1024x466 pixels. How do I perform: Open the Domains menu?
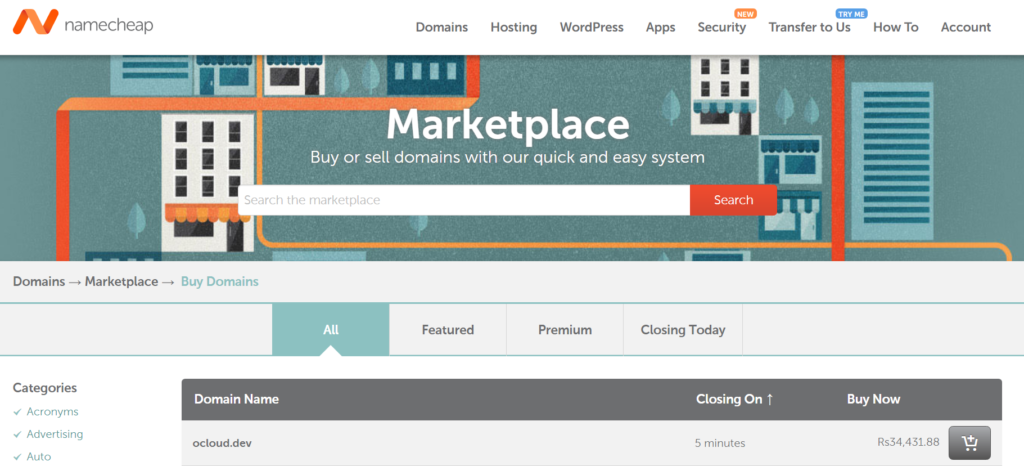(442, 27)
